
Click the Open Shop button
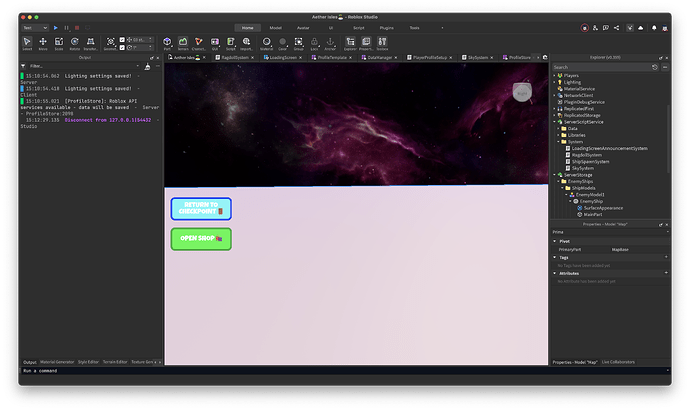click(x=201, y=239)
